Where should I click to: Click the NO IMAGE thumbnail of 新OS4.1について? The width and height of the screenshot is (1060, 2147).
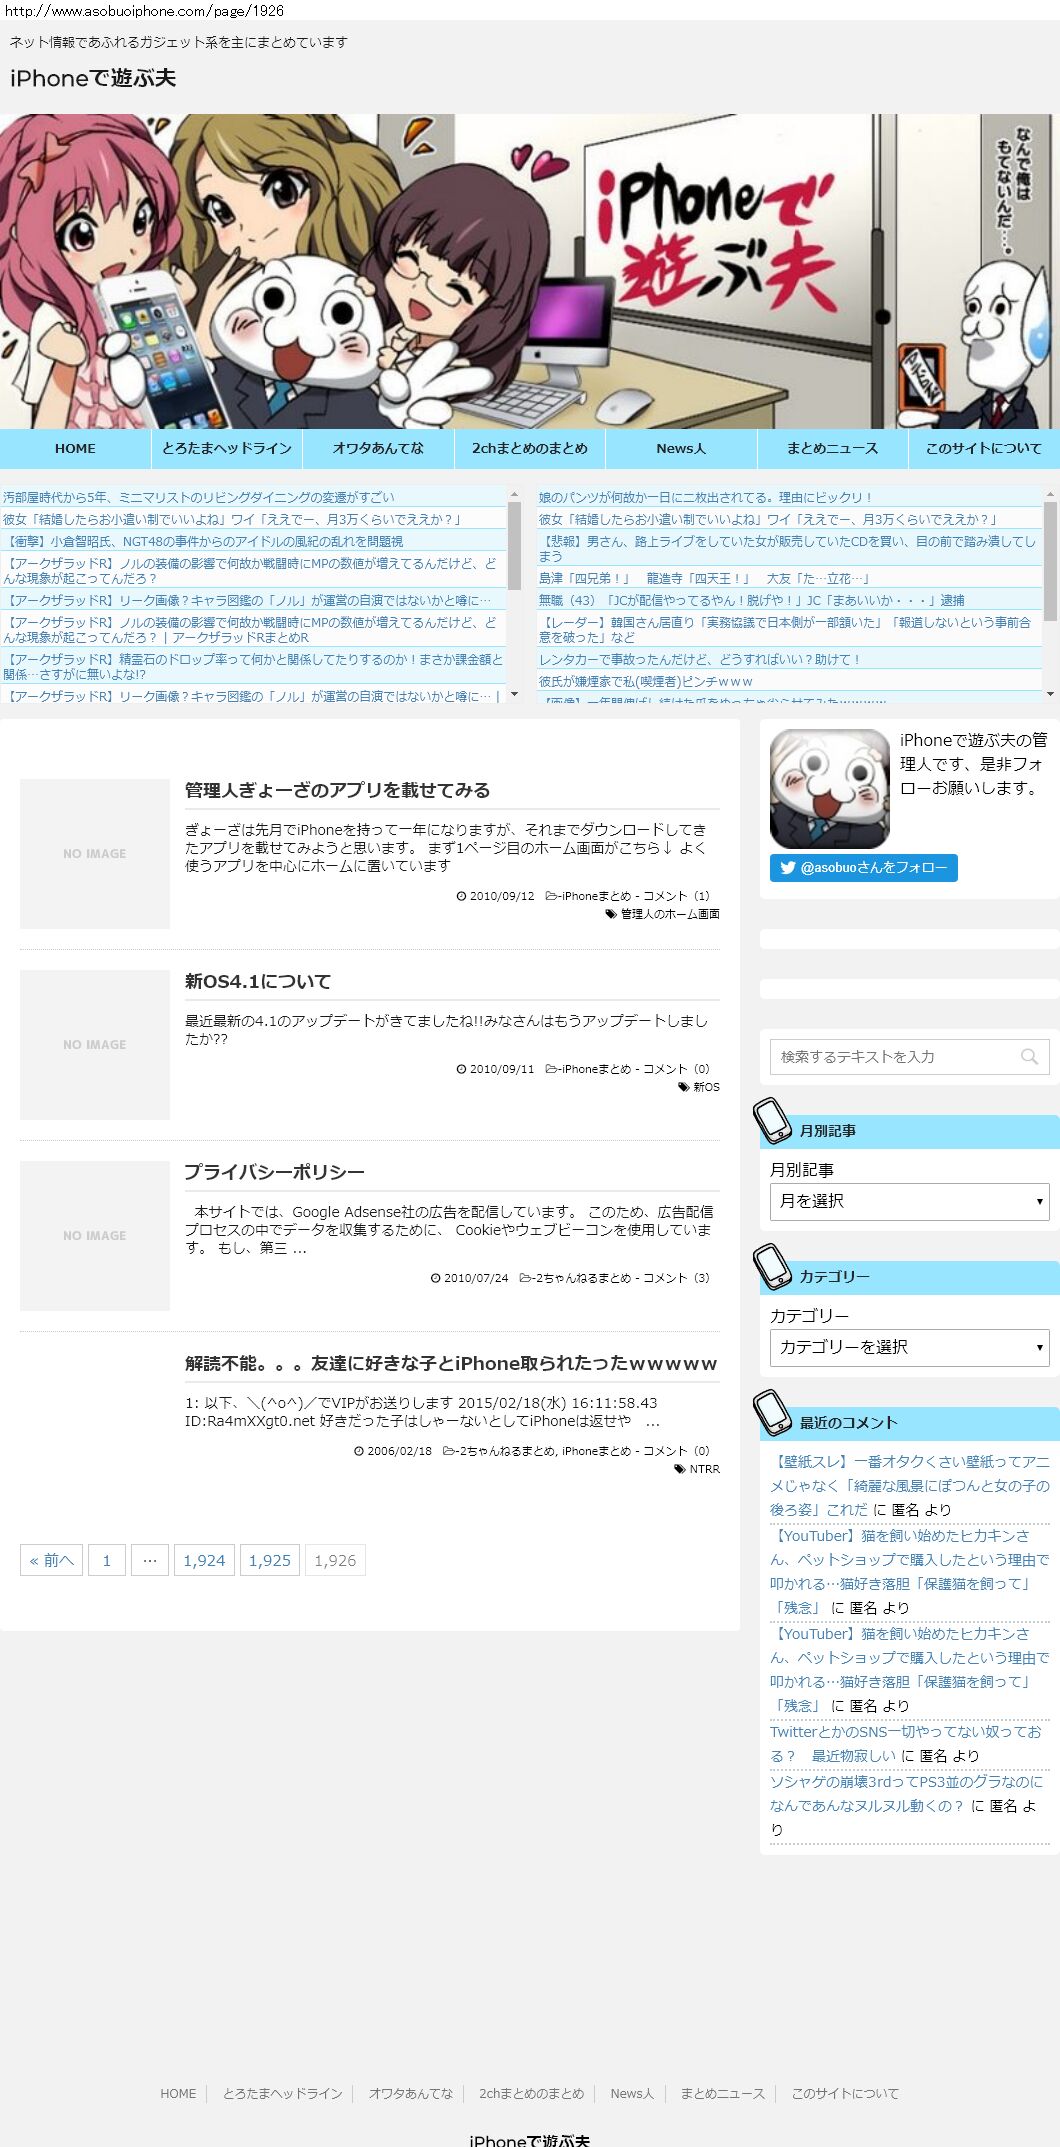click(95, 1045)
